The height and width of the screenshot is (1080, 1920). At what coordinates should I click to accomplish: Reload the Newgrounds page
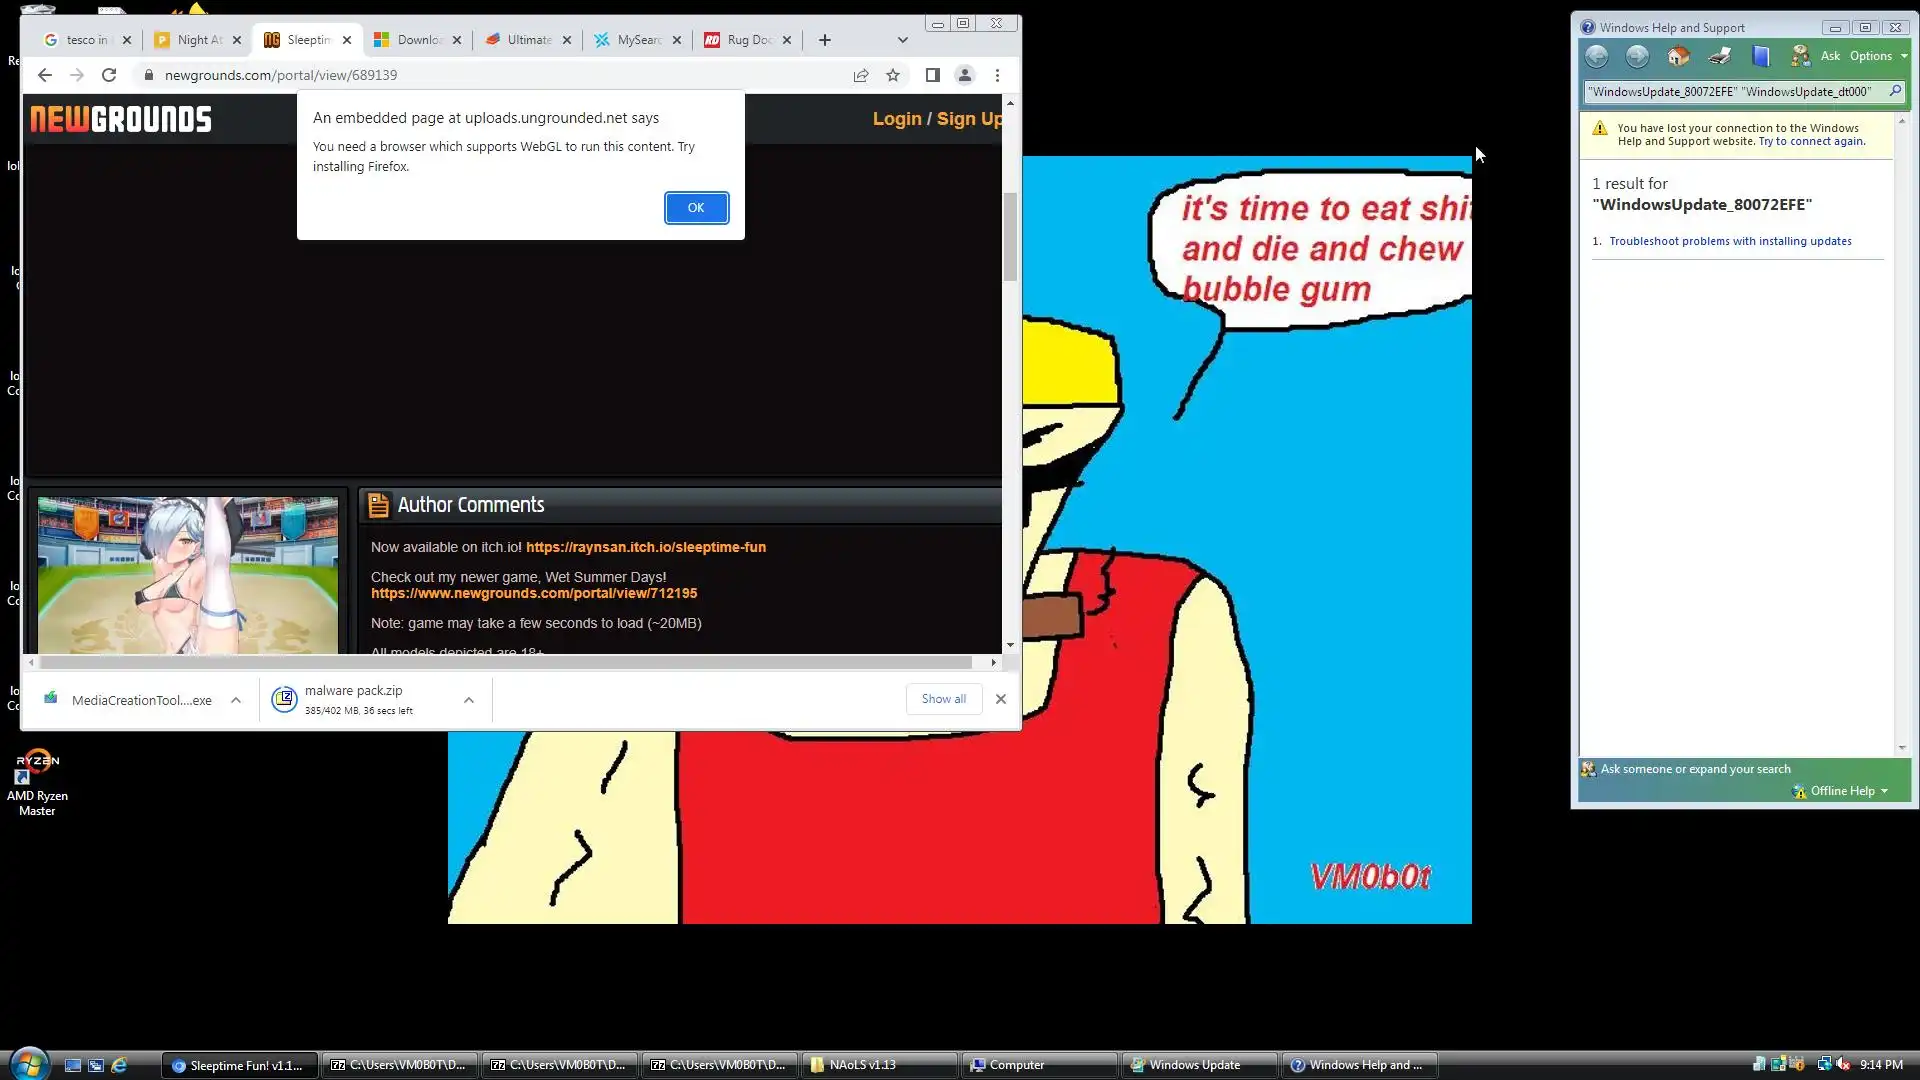(109, 75)
